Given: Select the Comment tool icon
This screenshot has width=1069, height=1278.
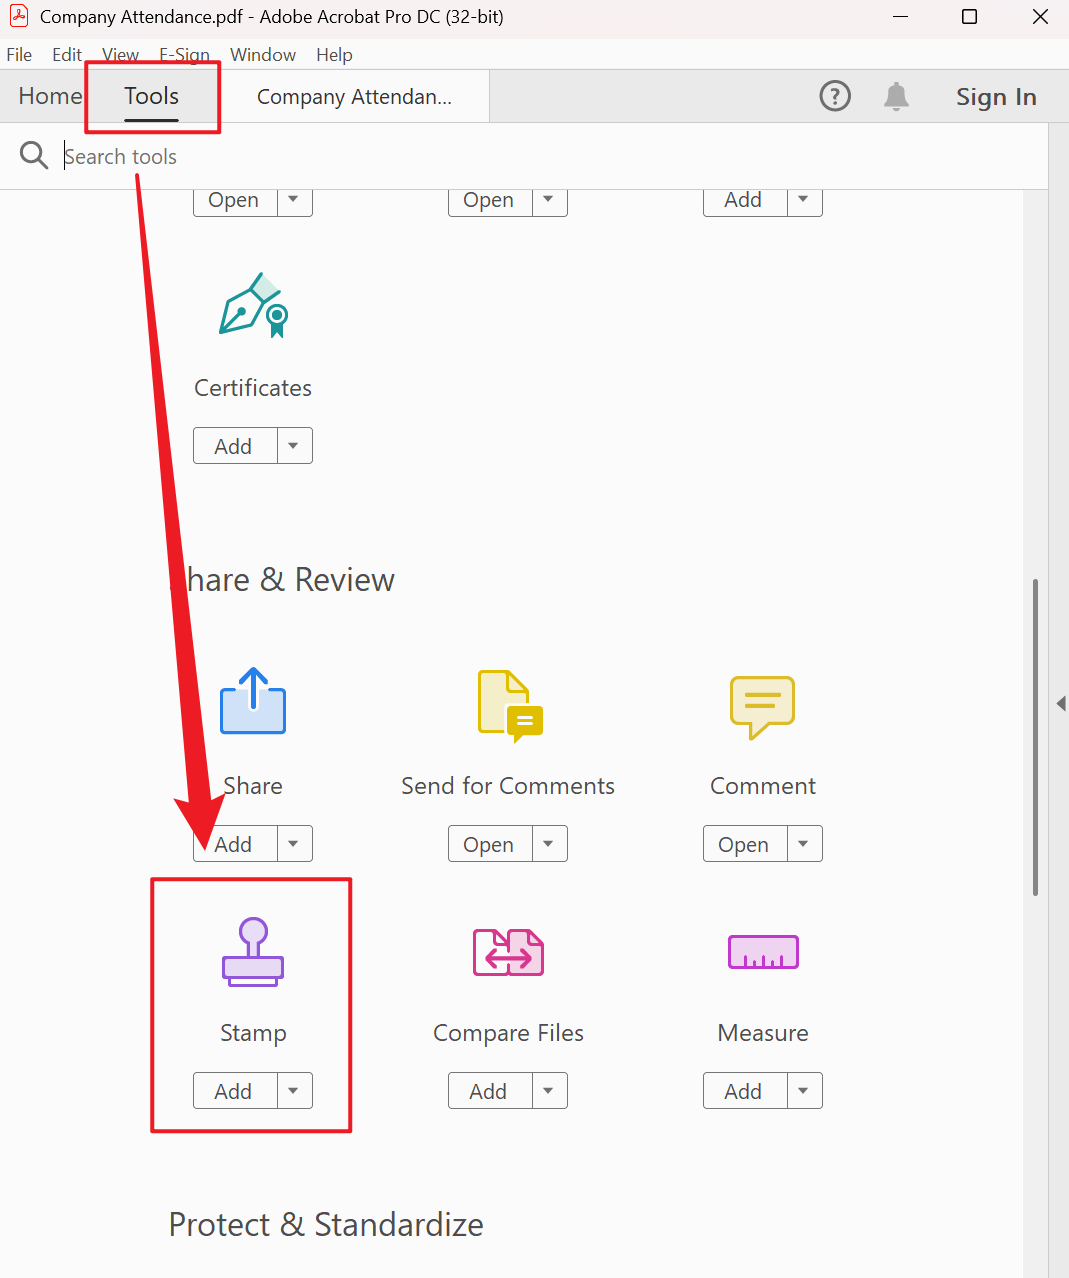Looking at the screenshot, I should pos(762,707).
